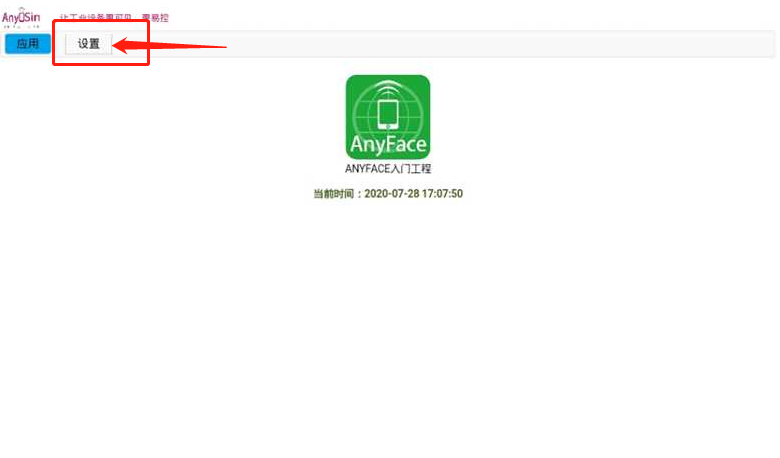Click blank white area below the timestamp
Viewport: 780px width, 458px height.
[x=388, y=320]
